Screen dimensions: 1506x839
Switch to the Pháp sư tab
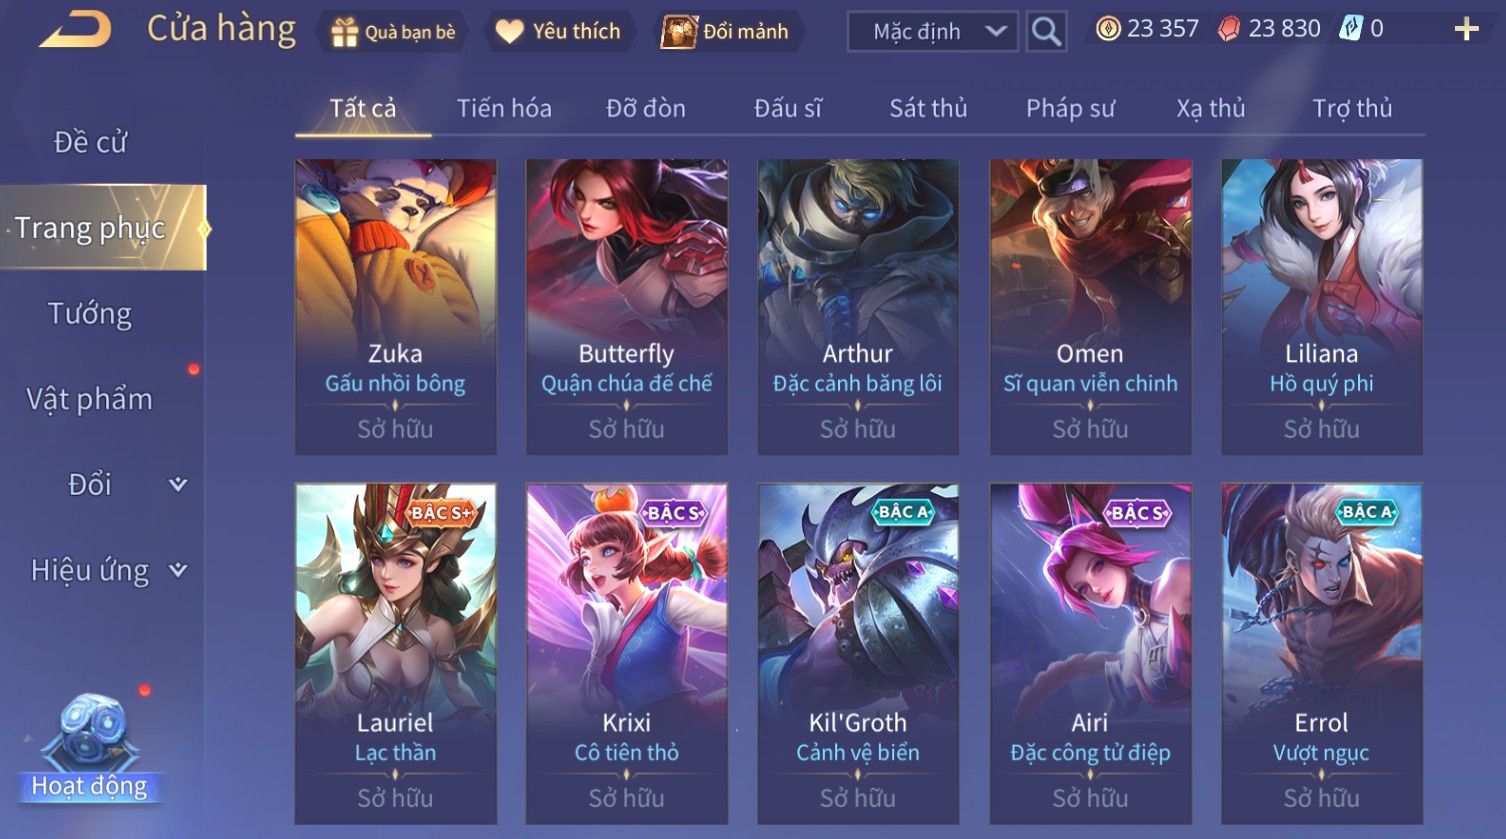[x=1070, y=108]
